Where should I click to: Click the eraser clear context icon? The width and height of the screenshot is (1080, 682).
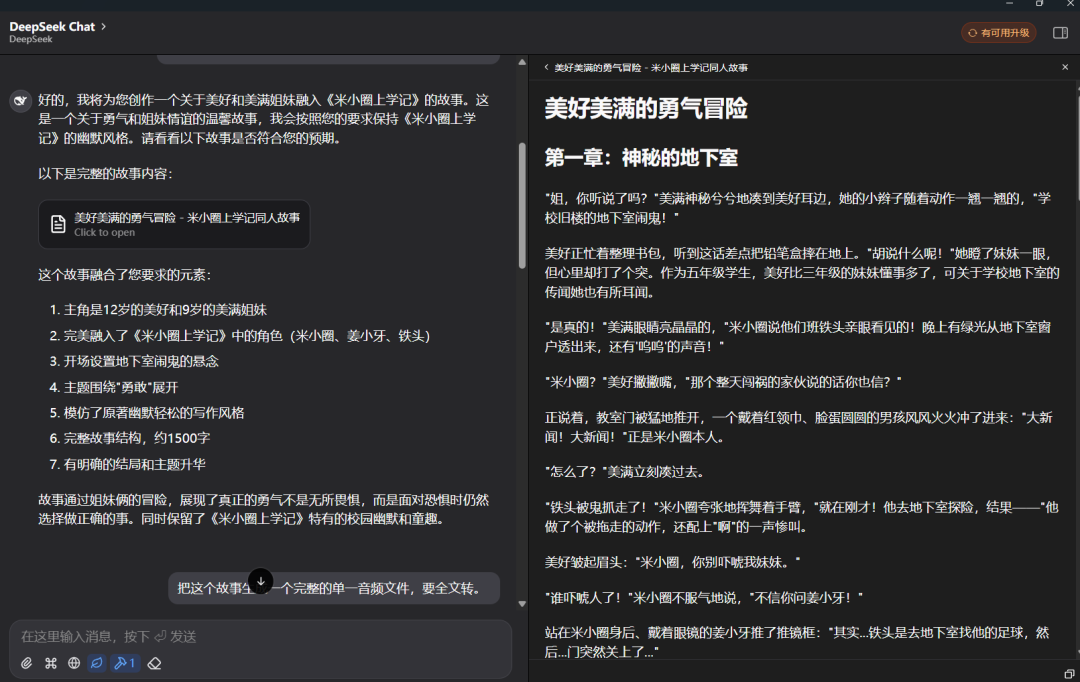tap(154, 663)
